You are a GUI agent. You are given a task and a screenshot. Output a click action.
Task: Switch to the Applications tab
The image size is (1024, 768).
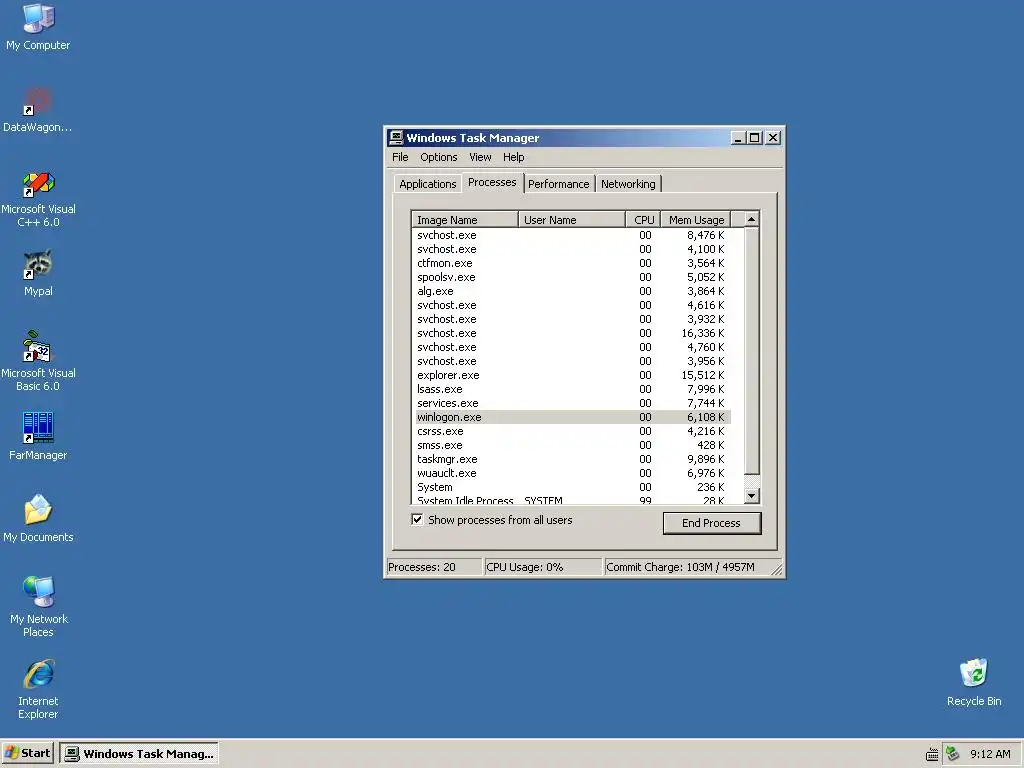coord(428,184)
